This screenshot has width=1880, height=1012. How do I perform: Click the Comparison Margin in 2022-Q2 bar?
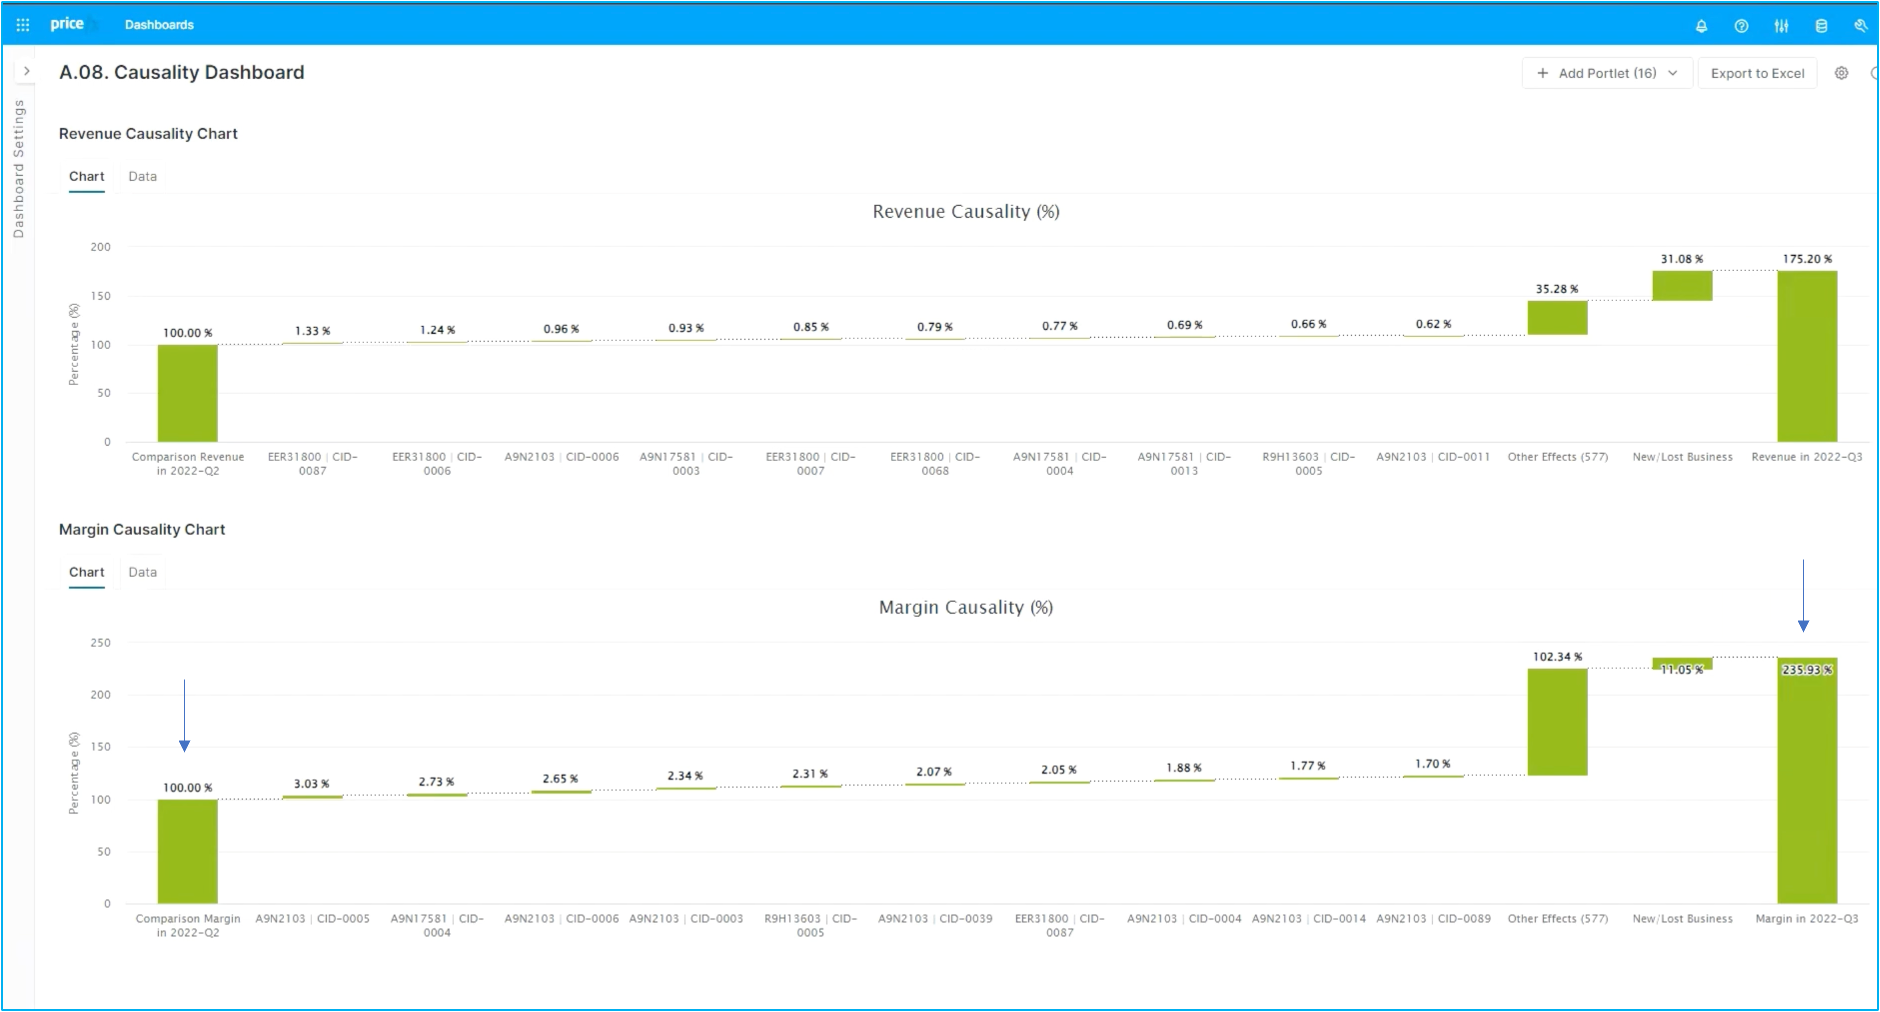(x=187, y=851)
